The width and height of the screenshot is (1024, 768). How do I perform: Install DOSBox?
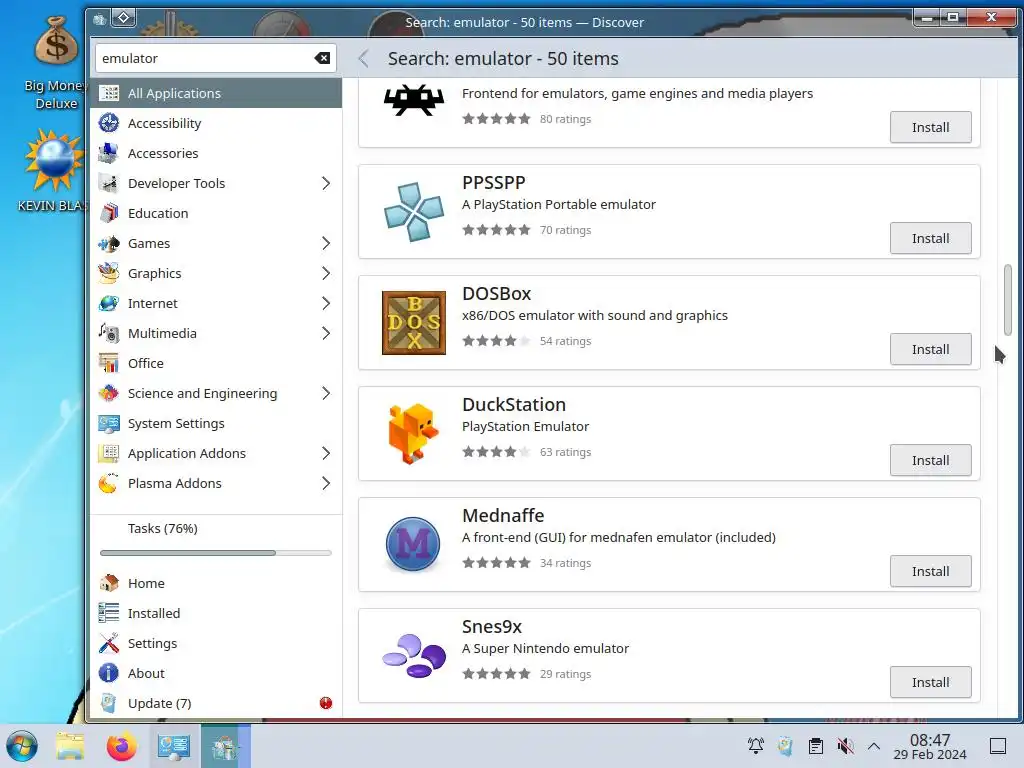(930, 349)
